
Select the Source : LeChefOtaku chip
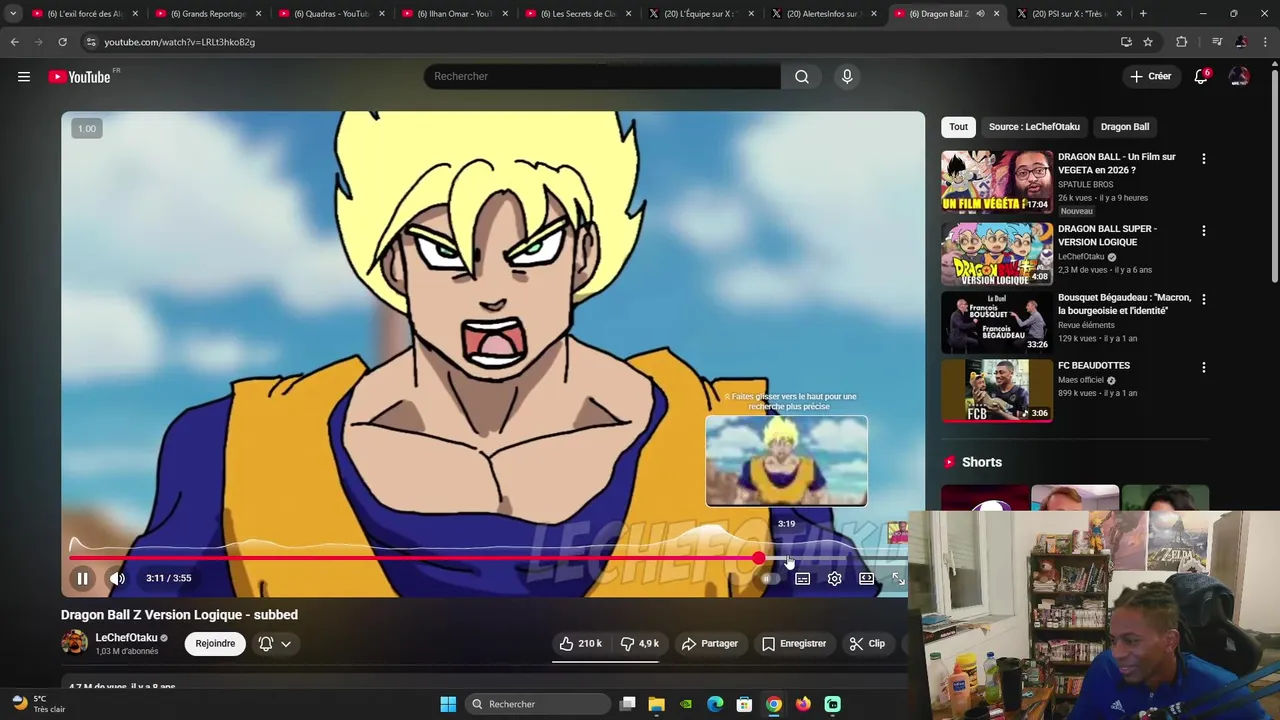point(1034,127)
